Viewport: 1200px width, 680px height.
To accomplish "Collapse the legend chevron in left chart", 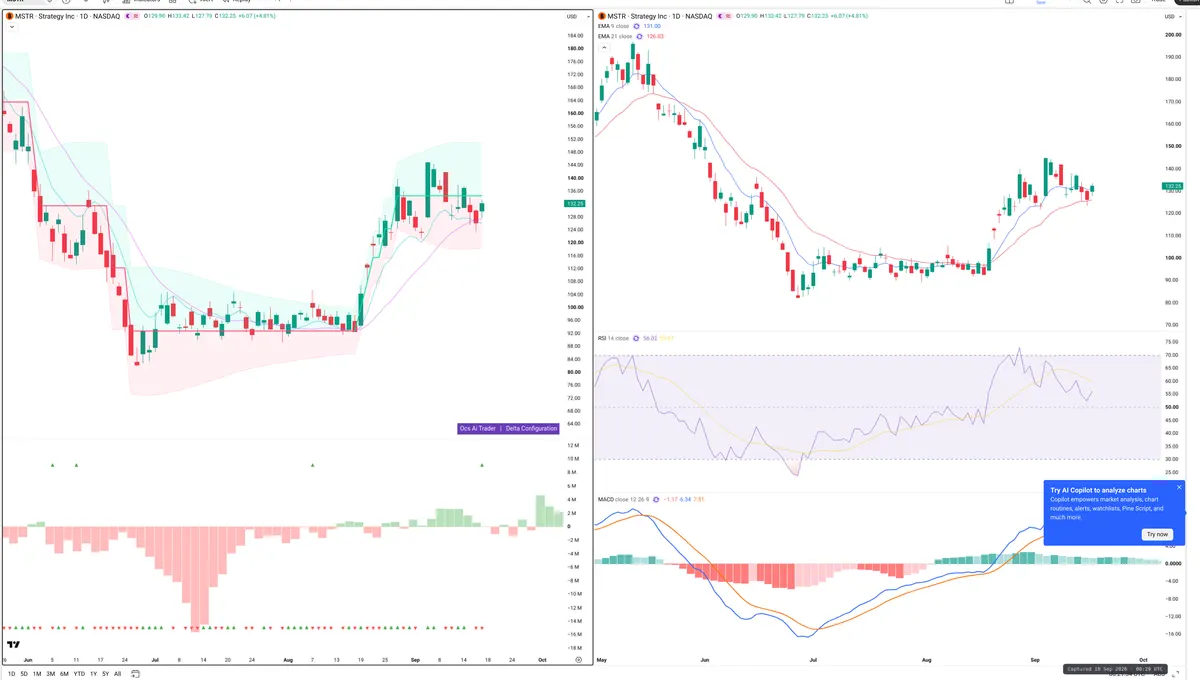I will (x=12, y=27).
